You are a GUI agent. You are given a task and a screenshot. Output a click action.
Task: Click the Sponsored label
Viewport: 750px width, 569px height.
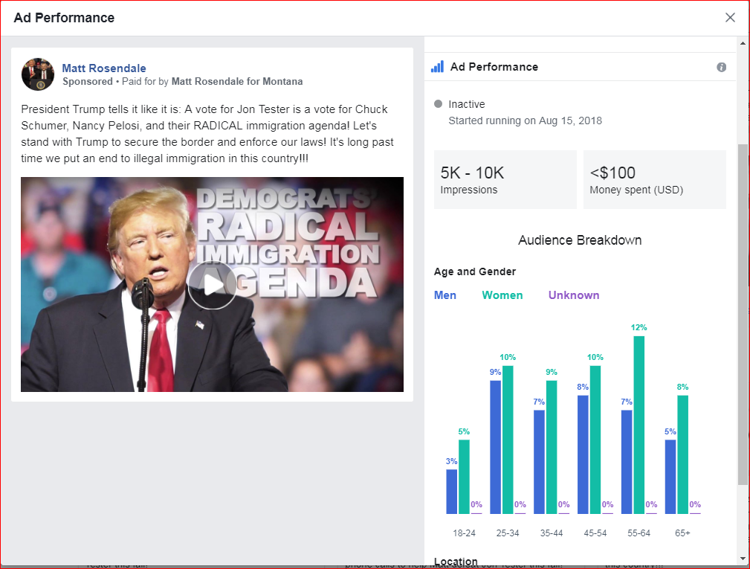coord(88,81)
